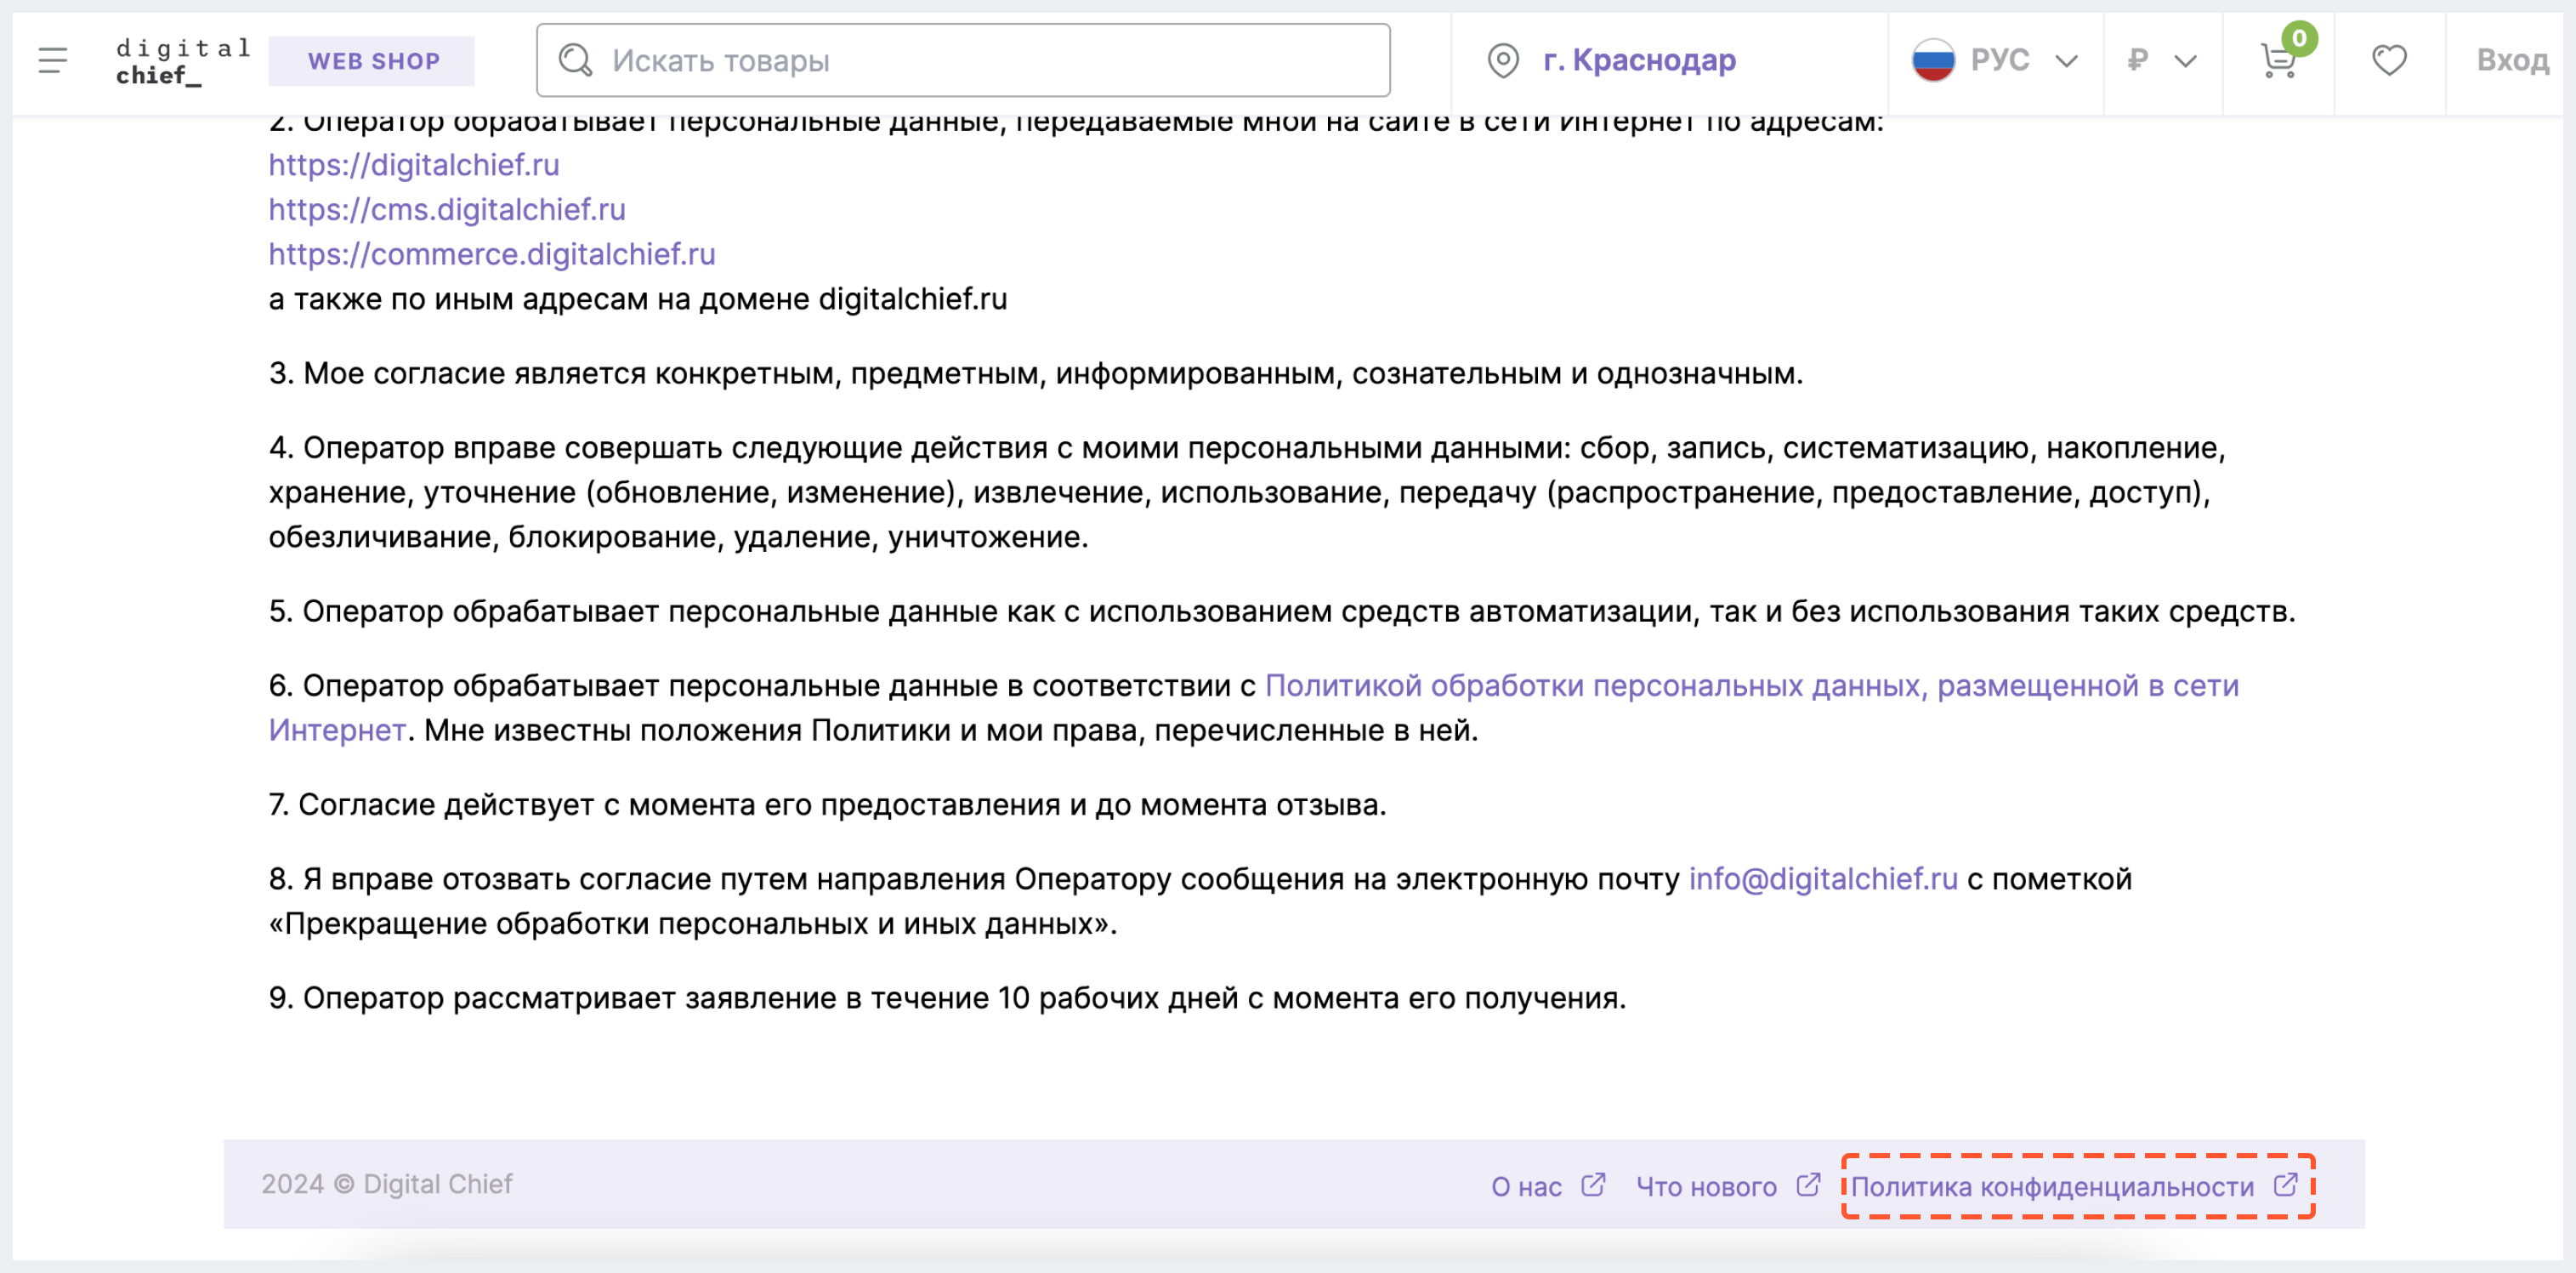Click paragraph '5. Оператор обрабатывает персональные данные'
The height and width of the screenshot is (1273, 2576).
[x=1282, y=611]
